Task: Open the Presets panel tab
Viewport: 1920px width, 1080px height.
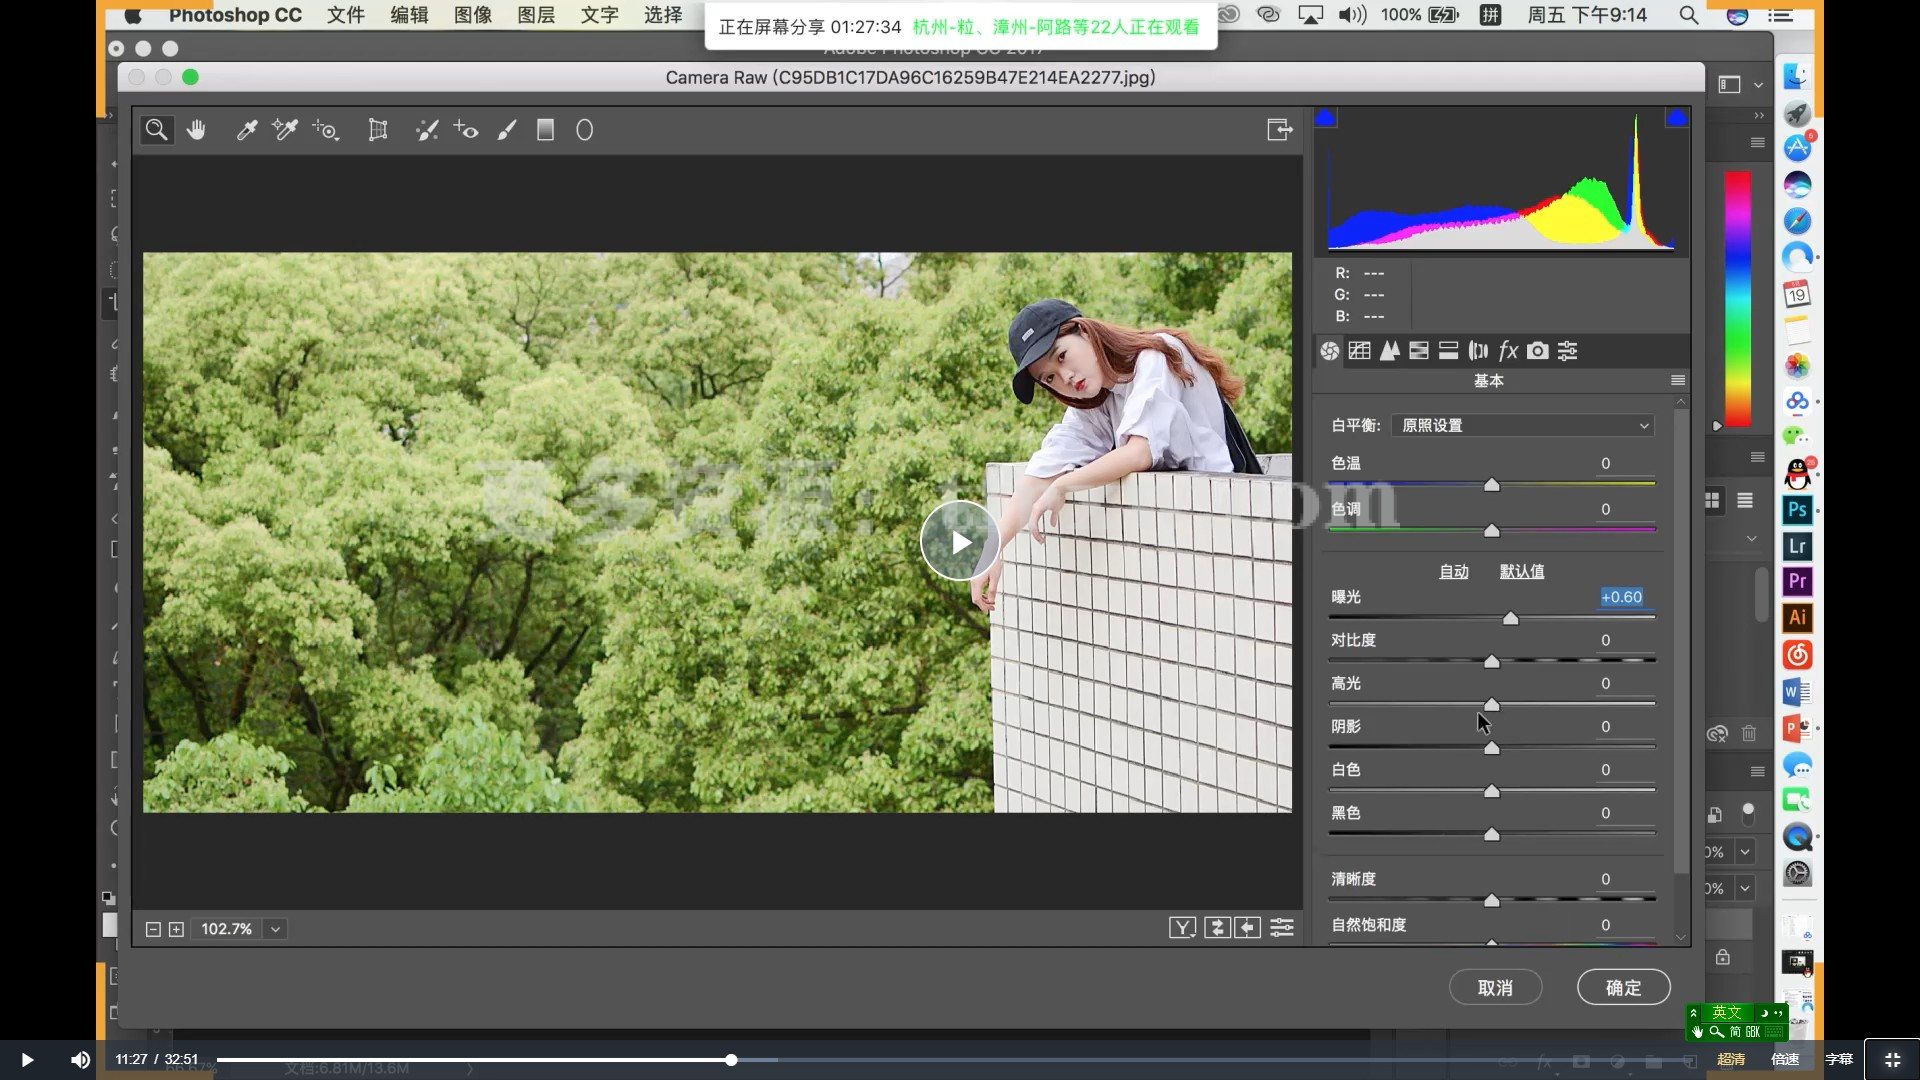Action: pyautogui.click(x=1568, y=351)
